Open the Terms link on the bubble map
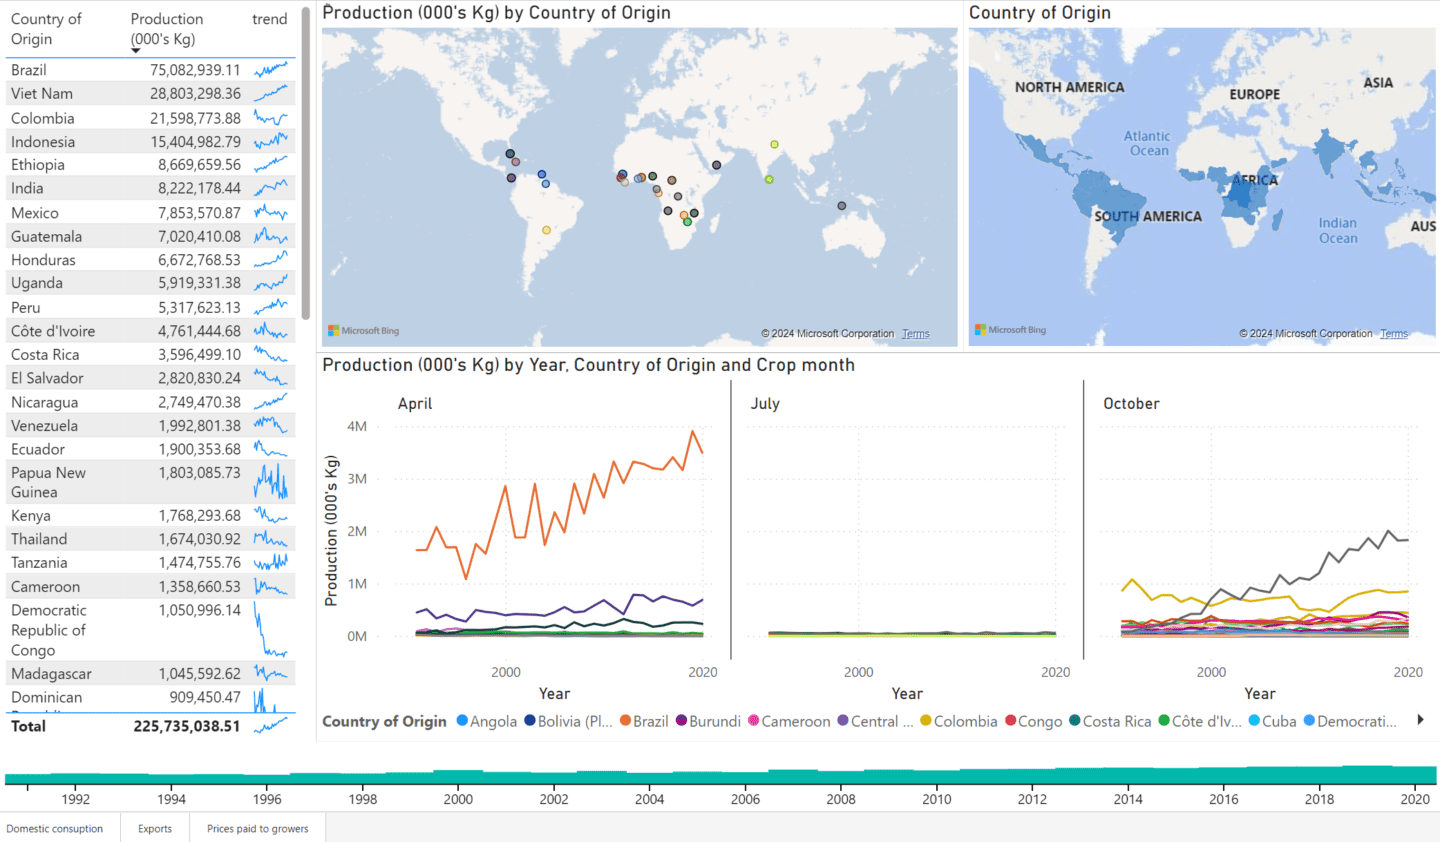This screenshot has height=842, width=1440. [x=915, y=333]
